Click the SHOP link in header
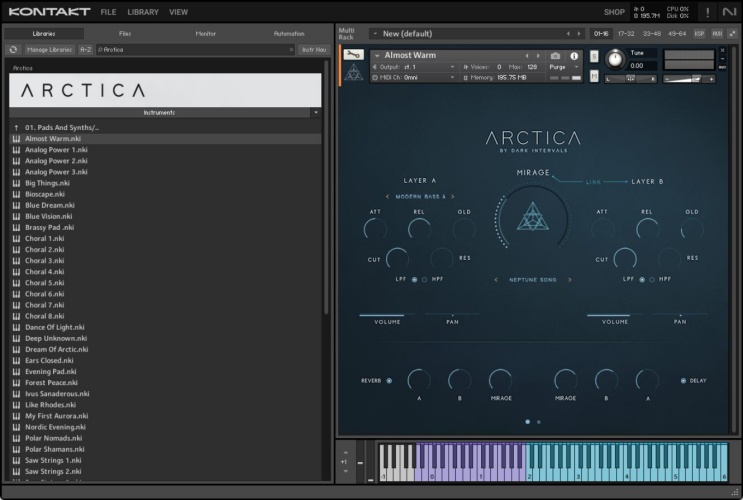The height and width of the screenshot is (500, 743). (614, 12)
